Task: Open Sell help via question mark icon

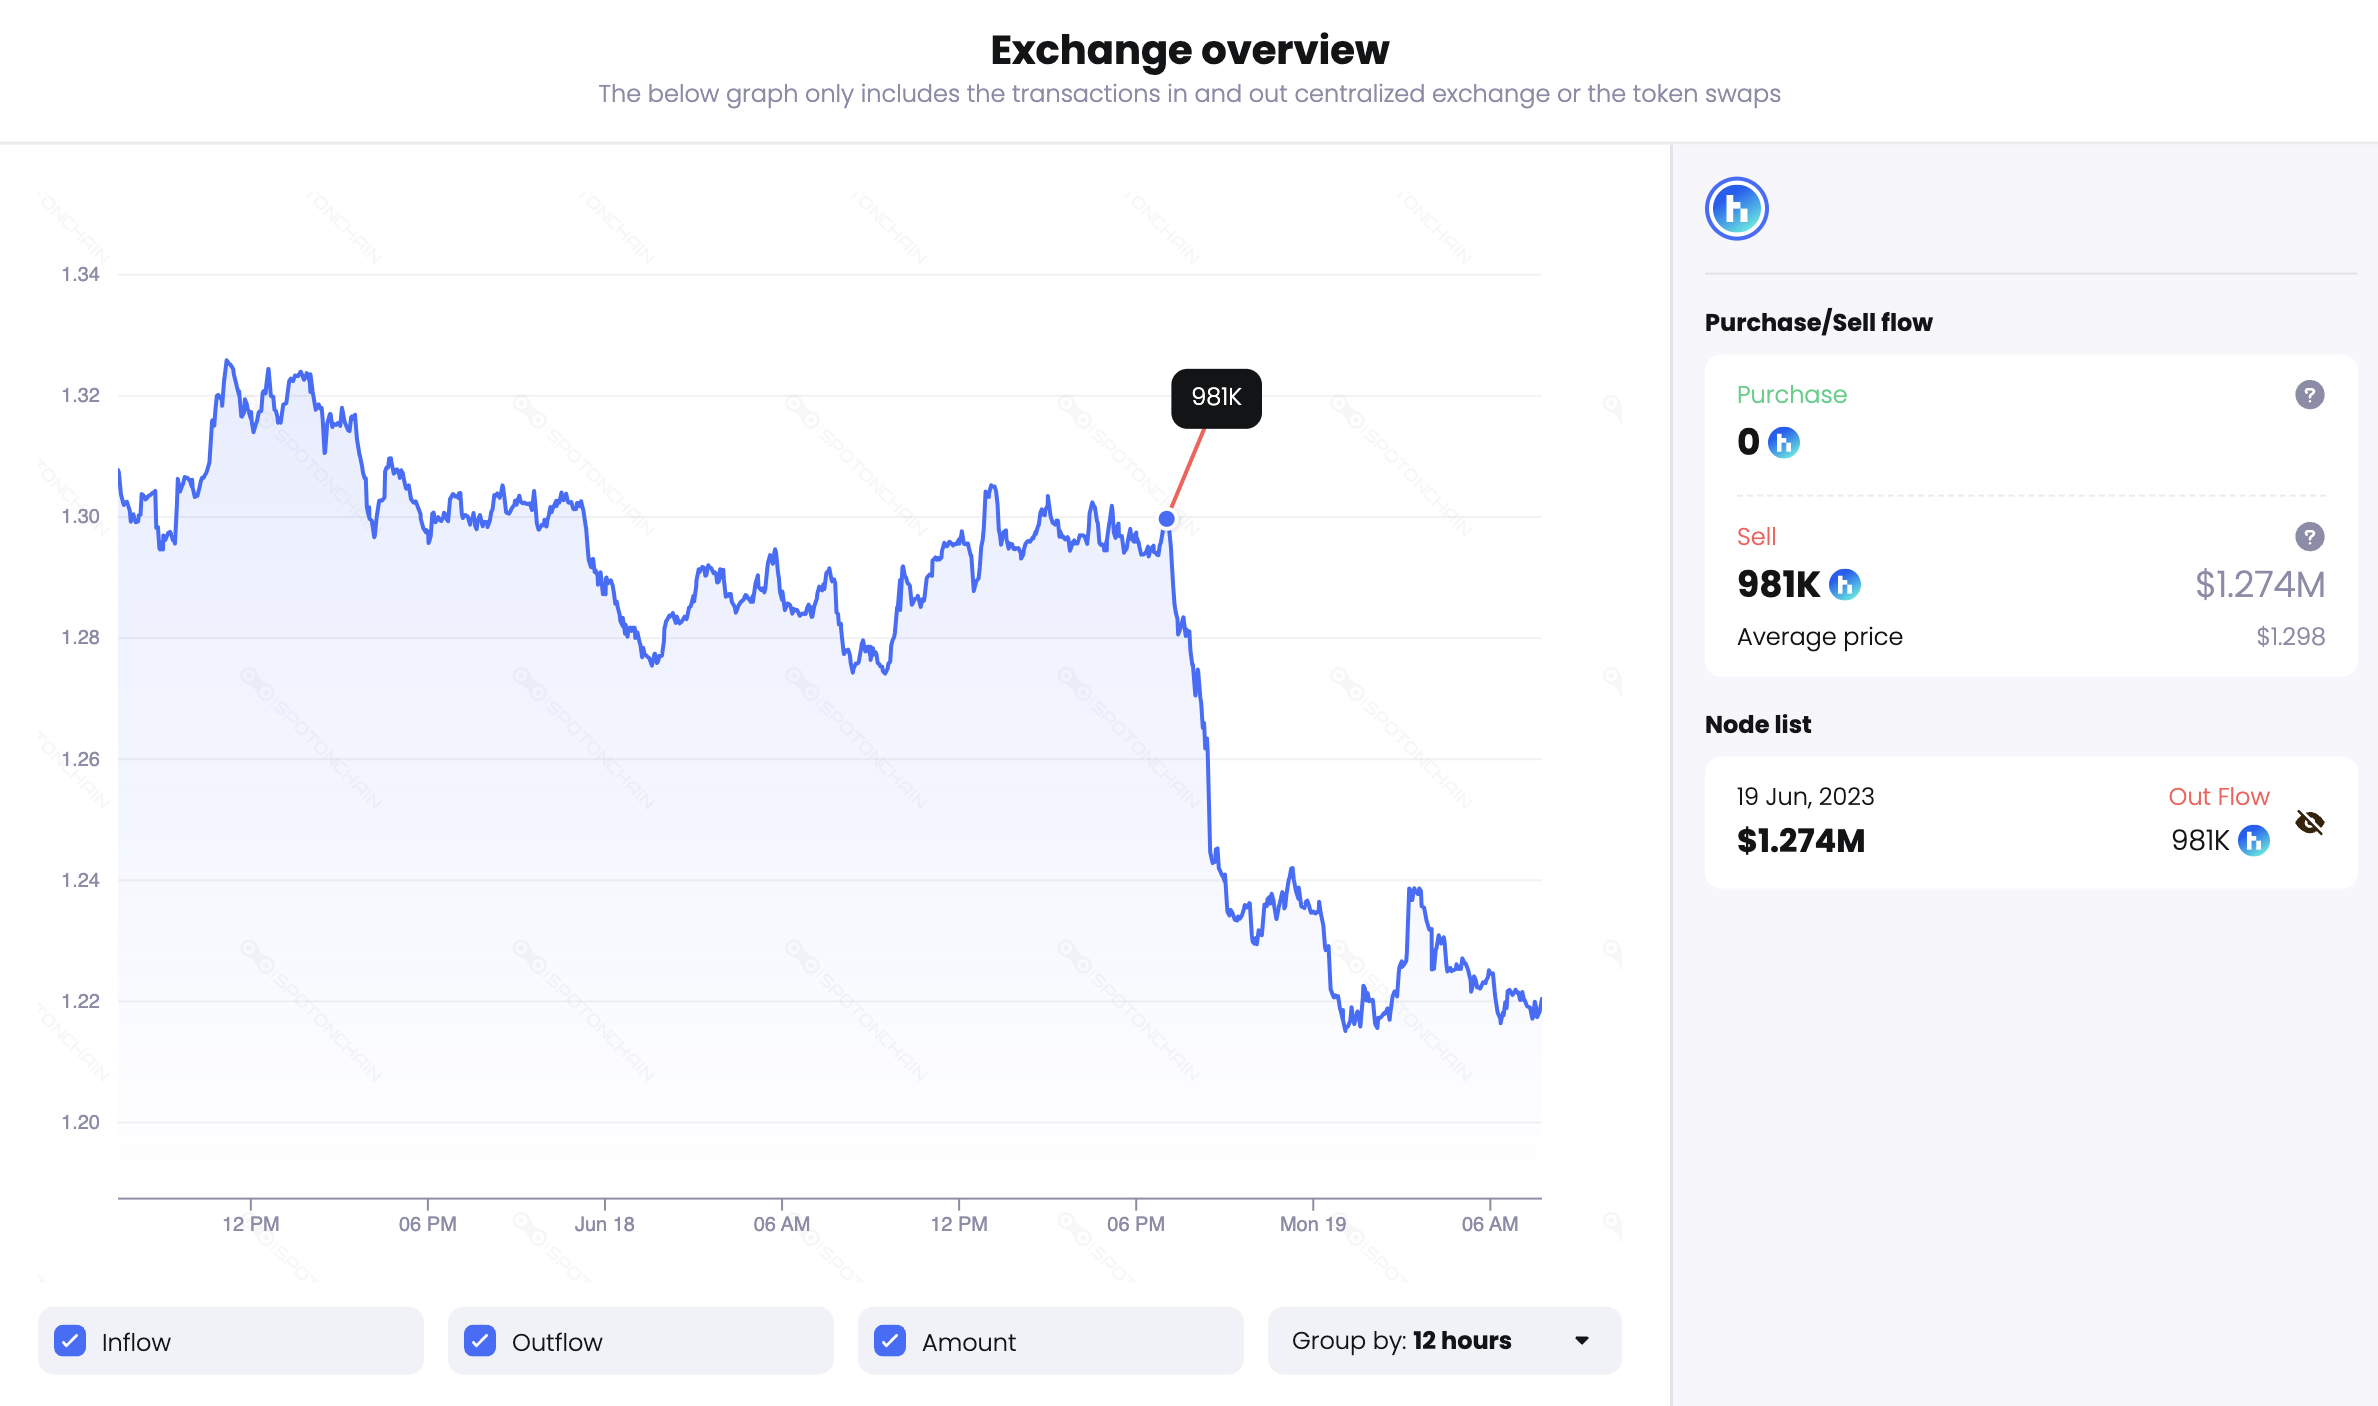Action: click(2309, 537)
